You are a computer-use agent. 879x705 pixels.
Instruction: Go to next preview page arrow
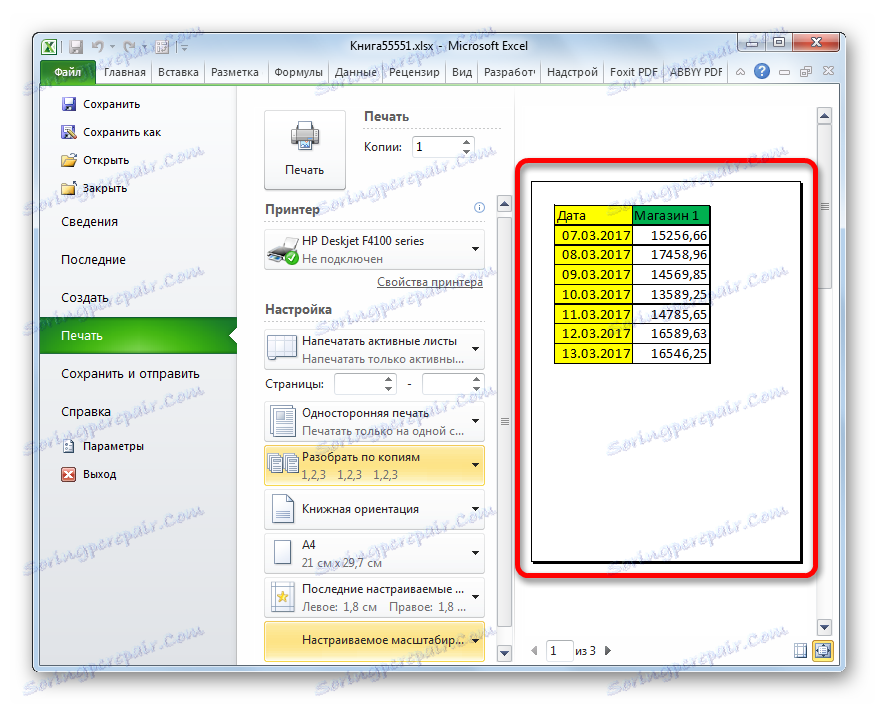608,651
